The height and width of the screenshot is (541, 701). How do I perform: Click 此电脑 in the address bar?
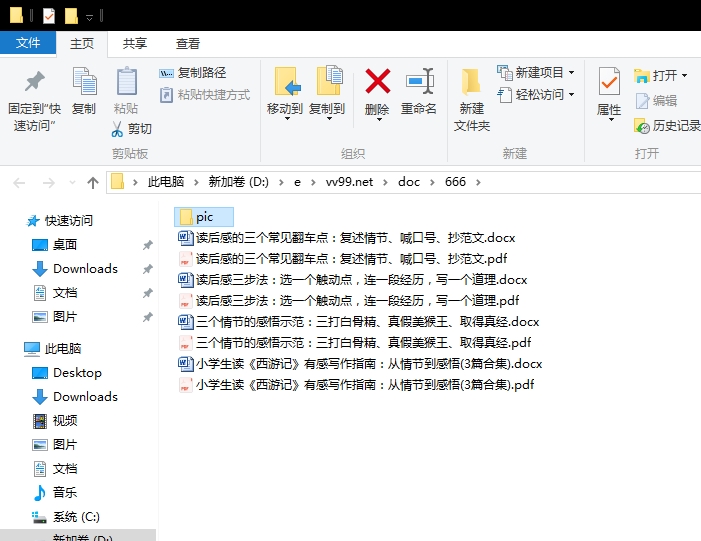click(x=166, y=182)
